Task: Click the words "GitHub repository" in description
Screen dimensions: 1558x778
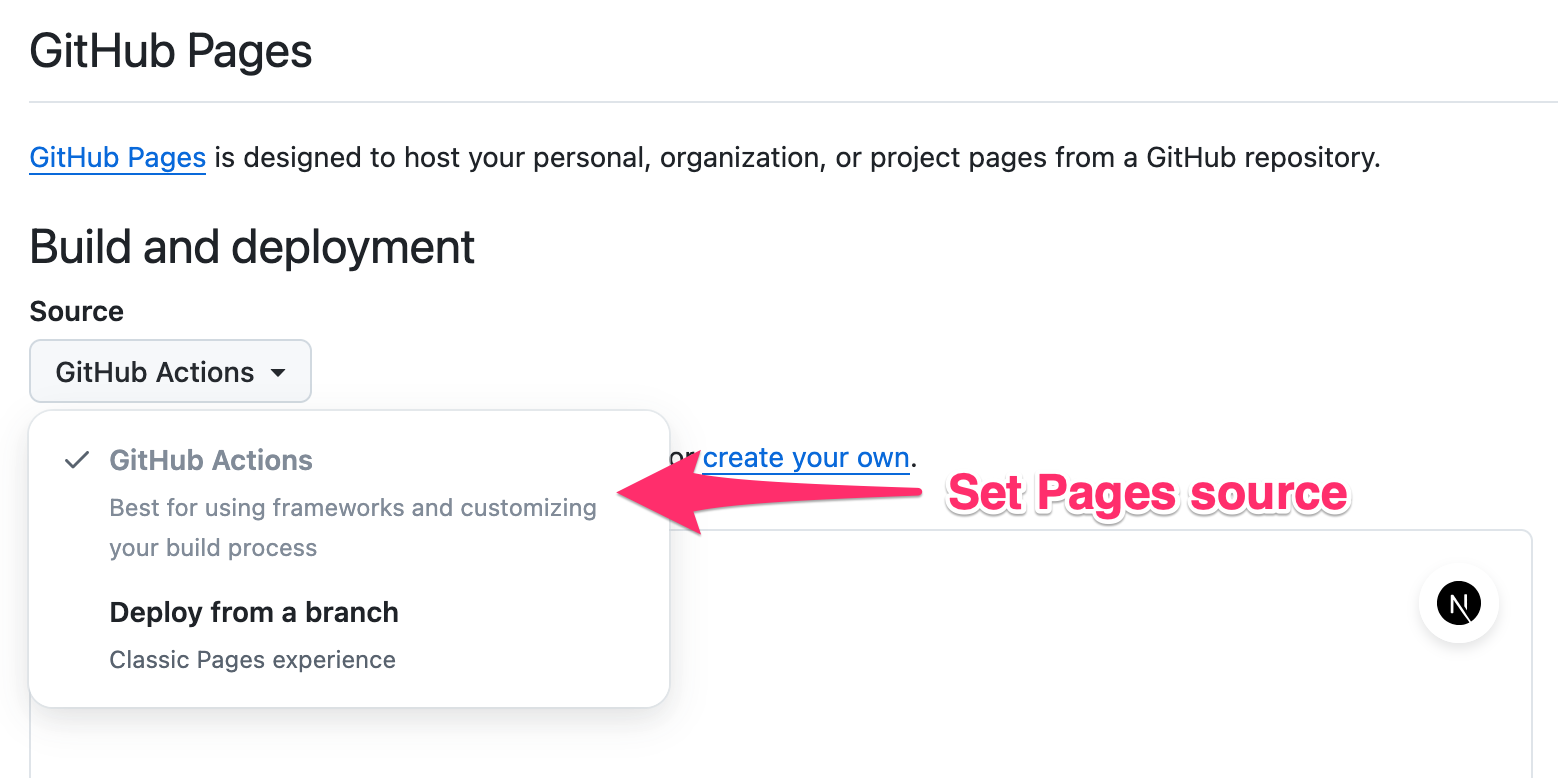Action: [x=1262, y=158]
